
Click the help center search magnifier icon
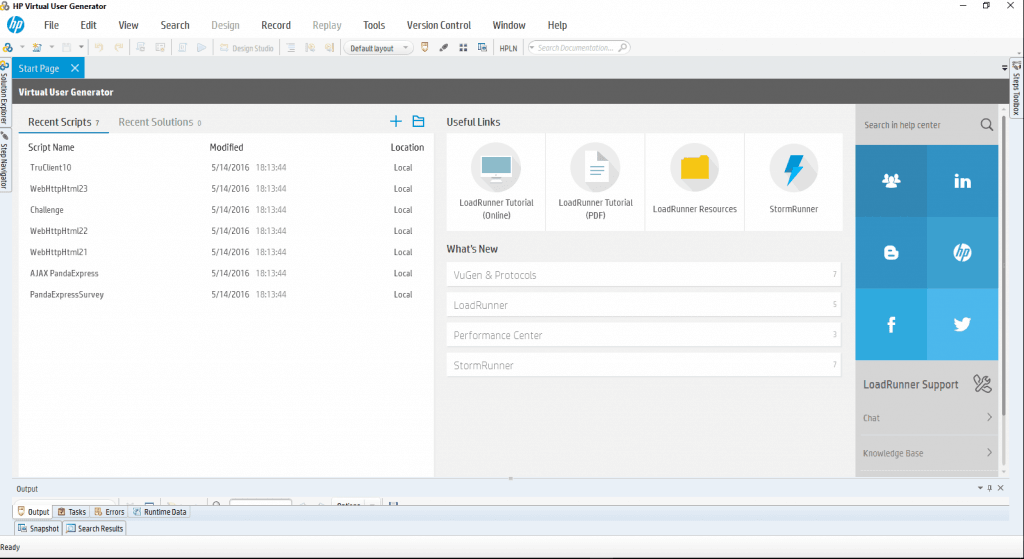click(986, 124)
